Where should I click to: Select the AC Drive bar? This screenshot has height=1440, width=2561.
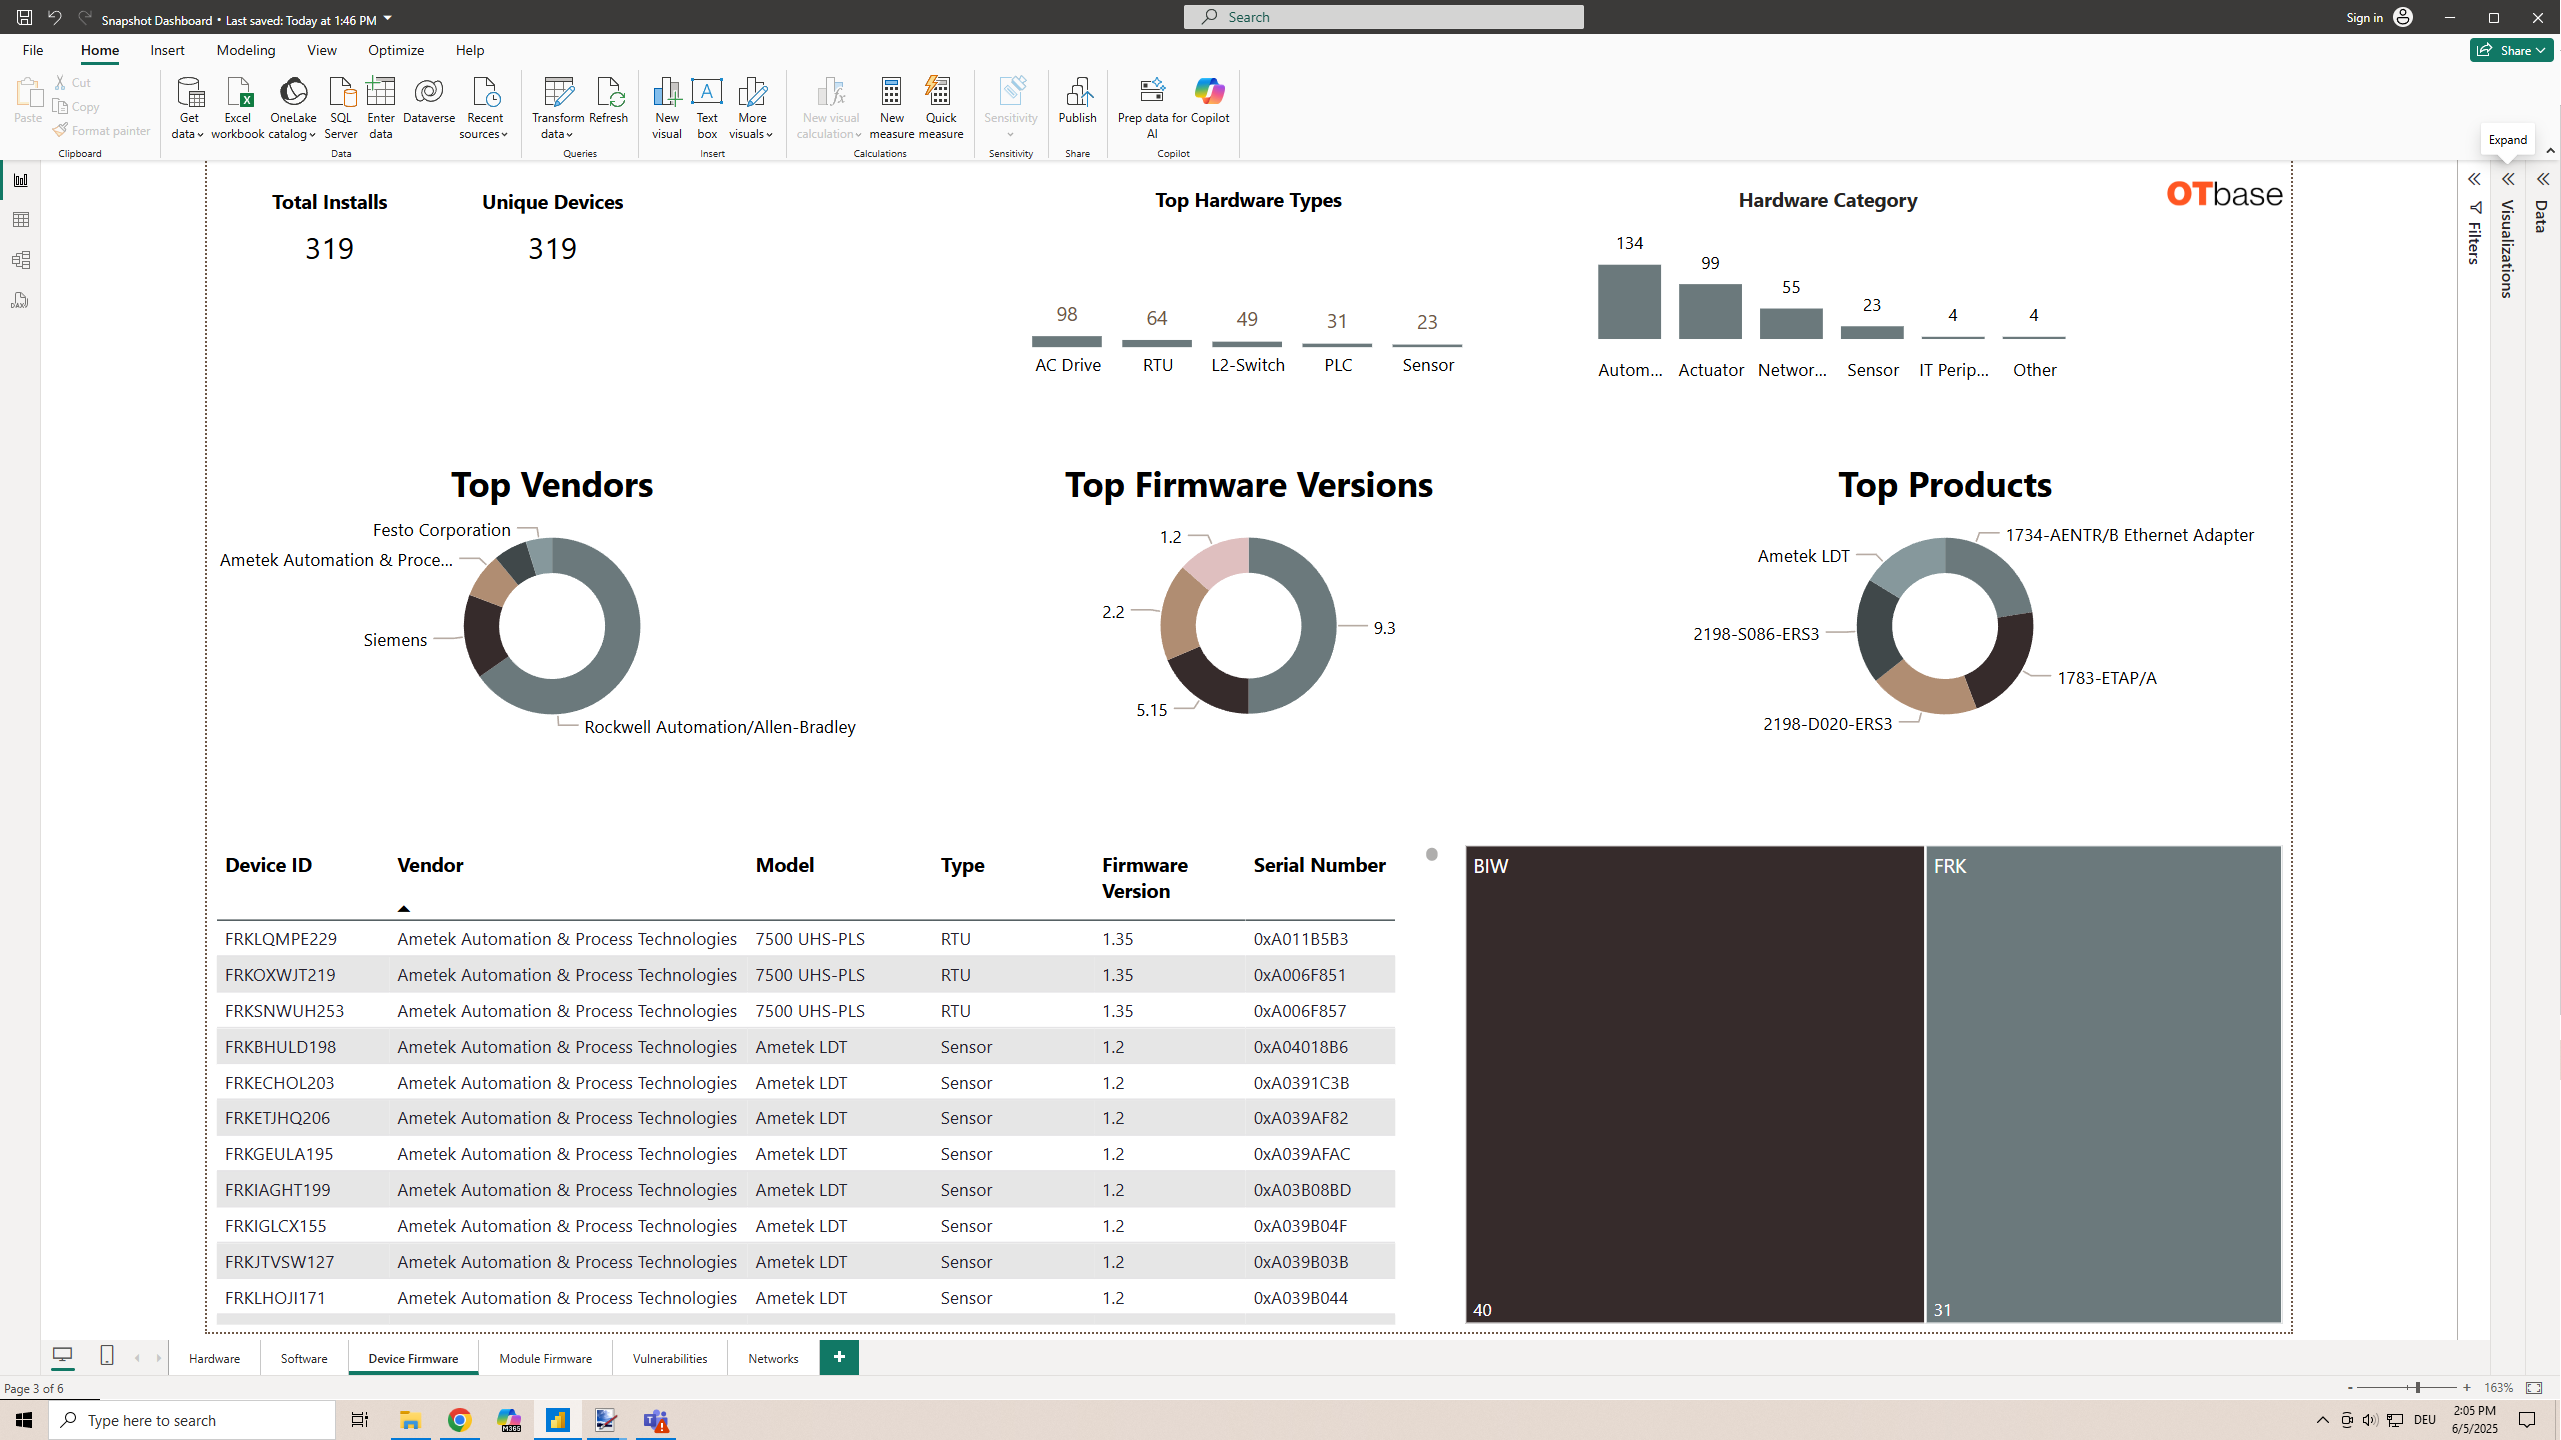tap(1066, 341)
